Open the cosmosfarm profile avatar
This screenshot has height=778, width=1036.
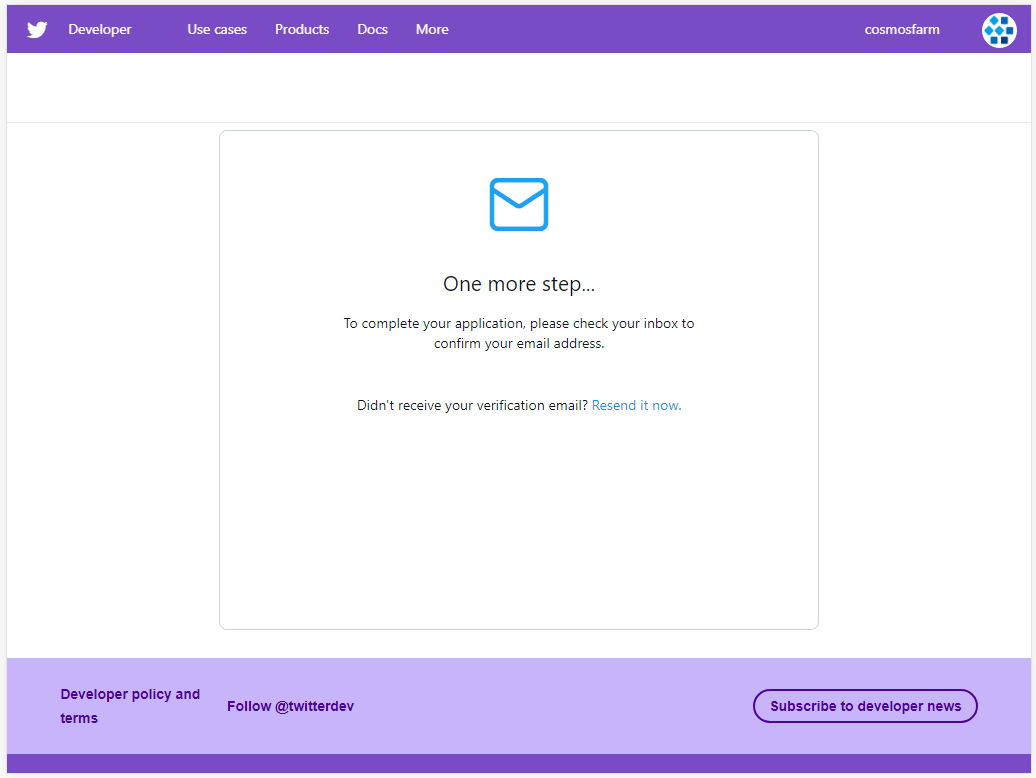coord(998,31)
